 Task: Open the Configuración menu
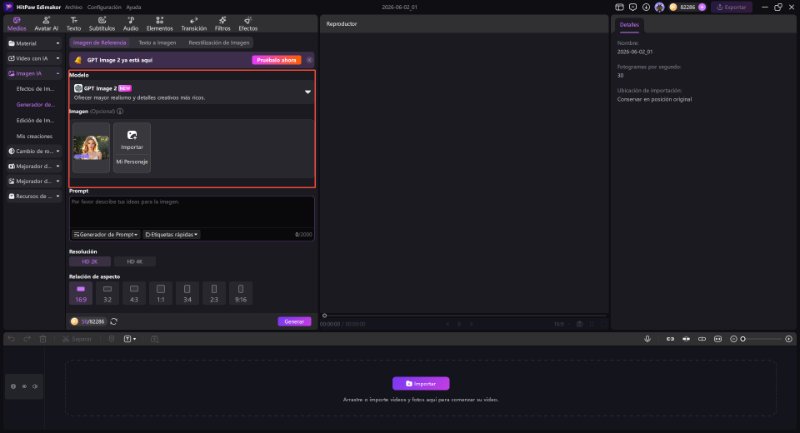(x=104, y=7)
